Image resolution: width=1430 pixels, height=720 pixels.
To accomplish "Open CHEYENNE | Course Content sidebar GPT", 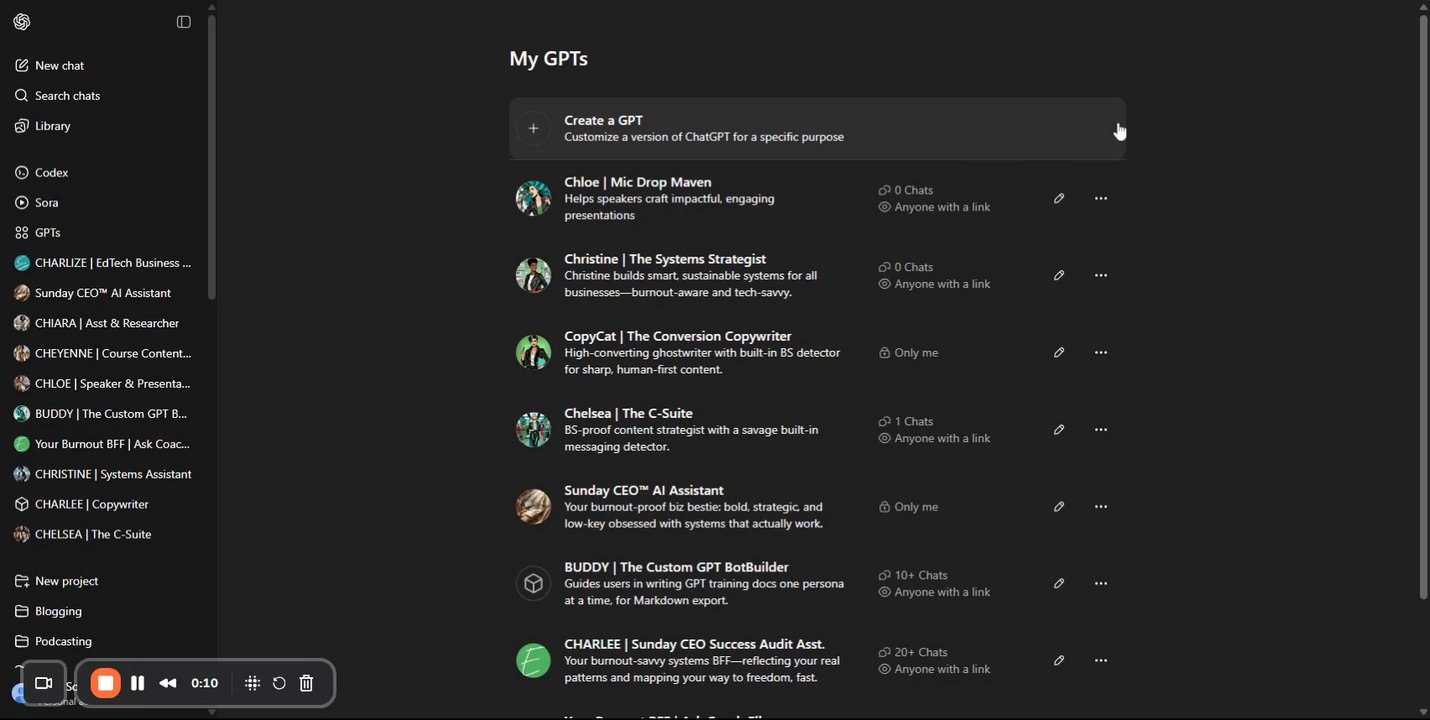I will 103,353.
